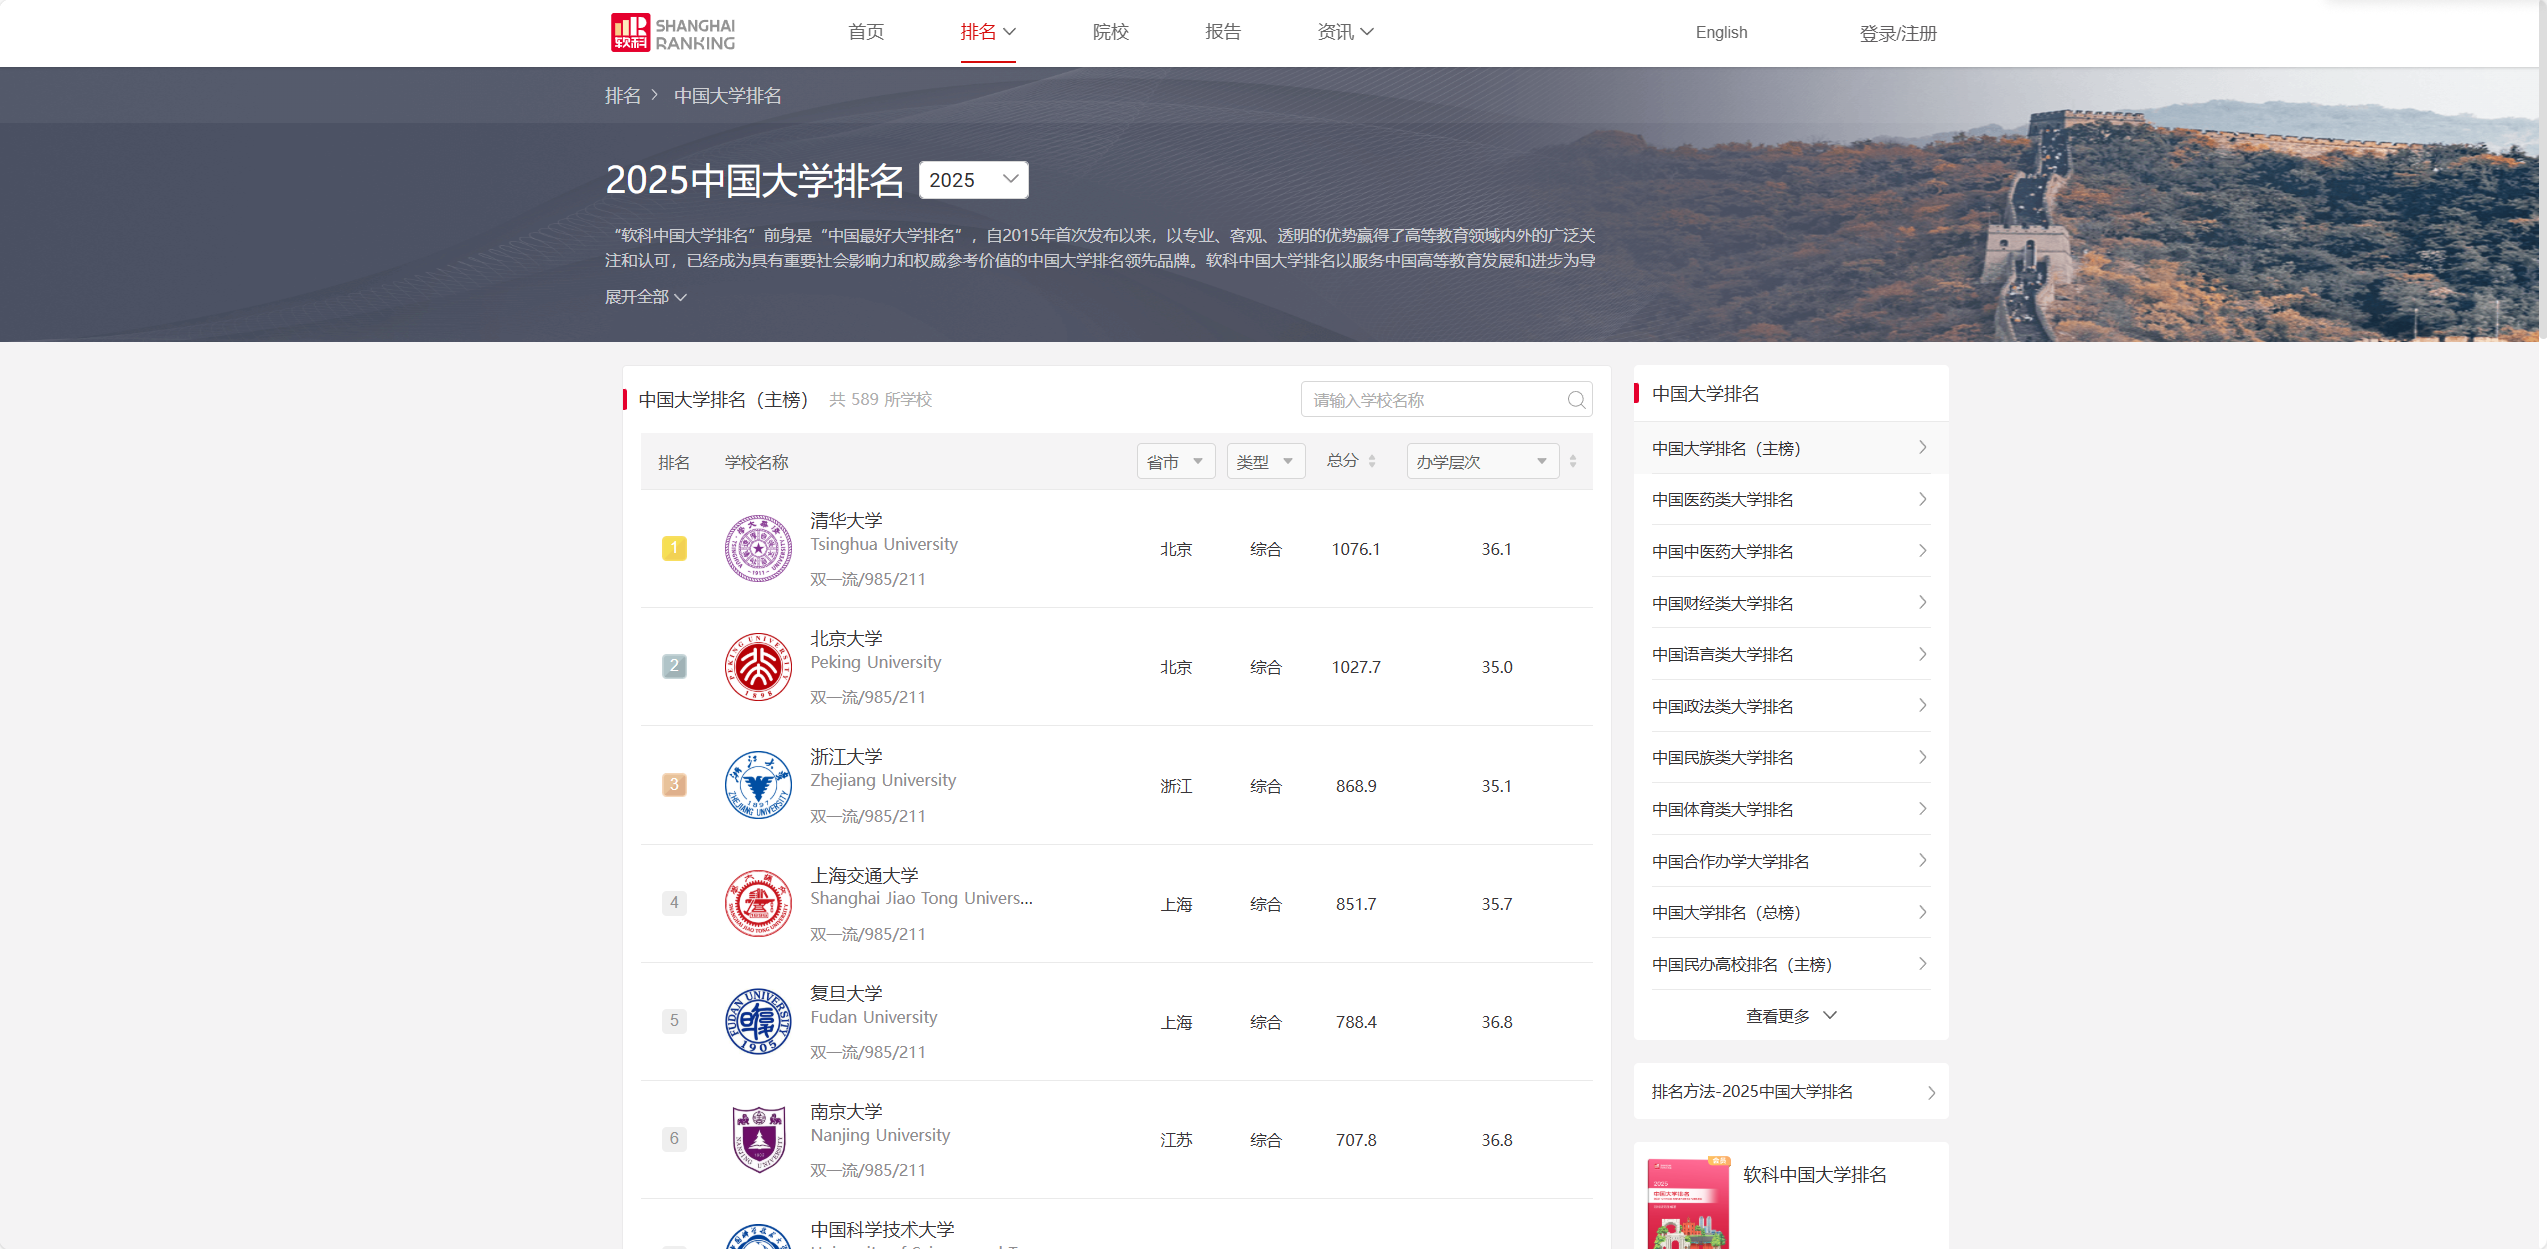Viewport: 2547px width, 1249px height.
Task: Click 学校名称 column header
Action: (x=757, y=462)
